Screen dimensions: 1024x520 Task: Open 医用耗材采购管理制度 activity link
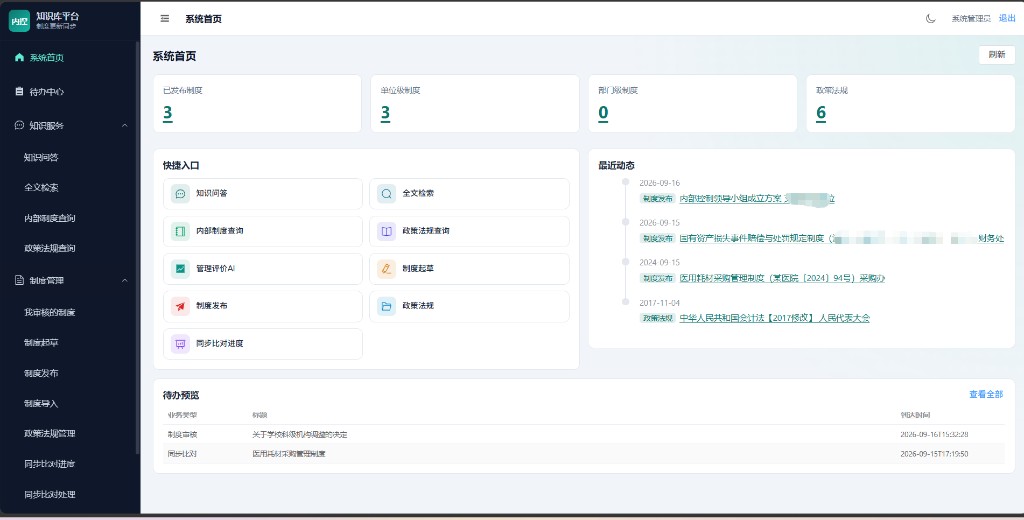tap(782, 278)
